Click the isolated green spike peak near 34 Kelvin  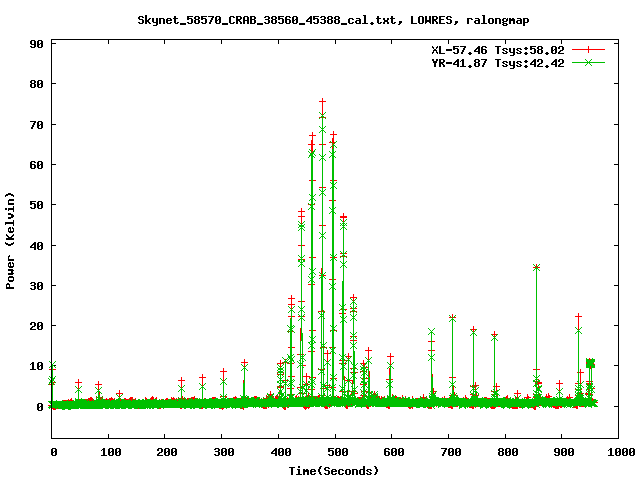pyautogui.click(x=536, y=267)
